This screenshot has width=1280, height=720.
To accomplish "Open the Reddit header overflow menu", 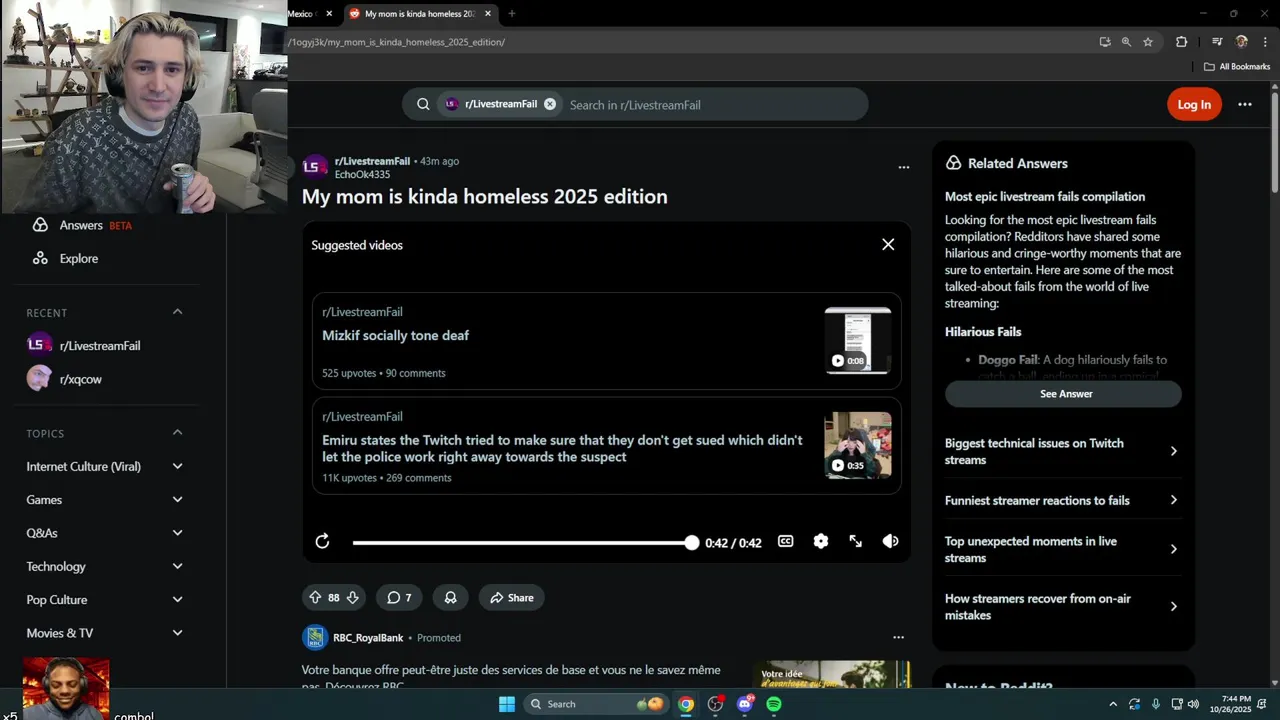I will coord(1245,104).
